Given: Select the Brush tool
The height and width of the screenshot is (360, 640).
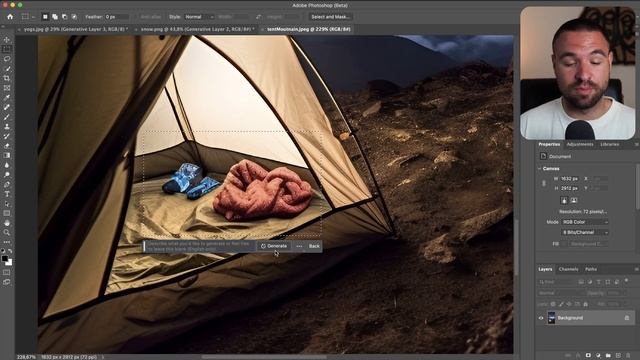Looking at the screenshot, I should pos(7,117).
